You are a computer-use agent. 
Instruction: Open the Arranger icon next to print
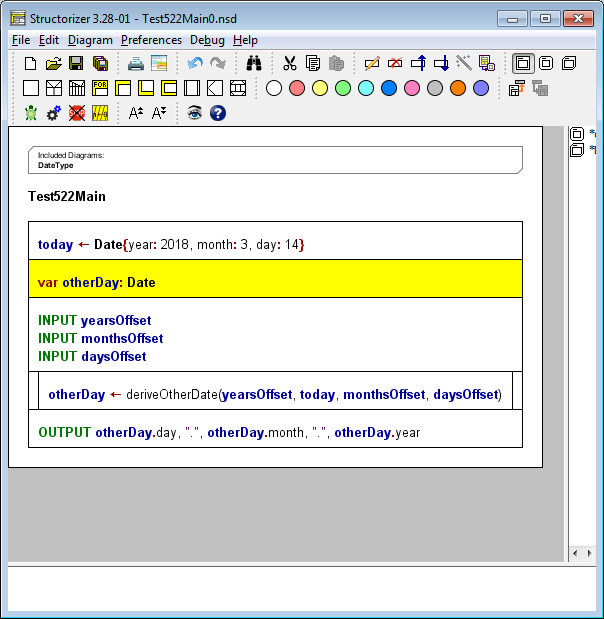(x=159, y=64)
